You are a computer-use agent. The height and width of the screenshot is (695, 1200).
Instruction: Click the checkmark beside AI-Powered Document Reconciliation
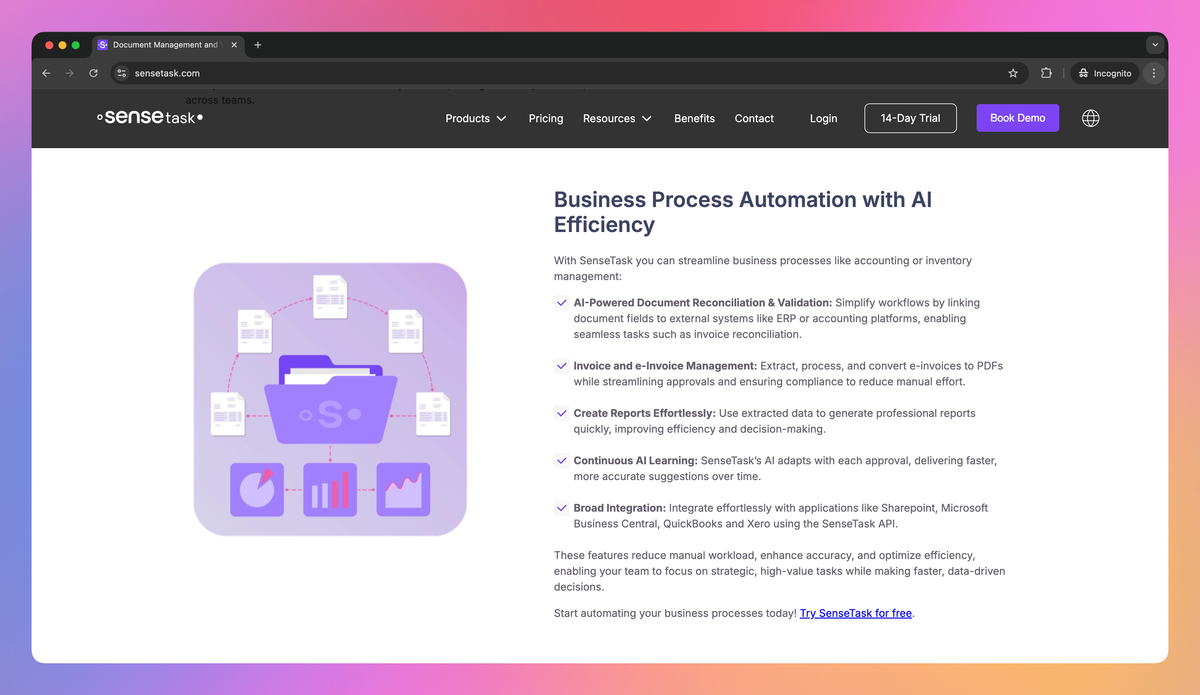click(x=562, y=302)
